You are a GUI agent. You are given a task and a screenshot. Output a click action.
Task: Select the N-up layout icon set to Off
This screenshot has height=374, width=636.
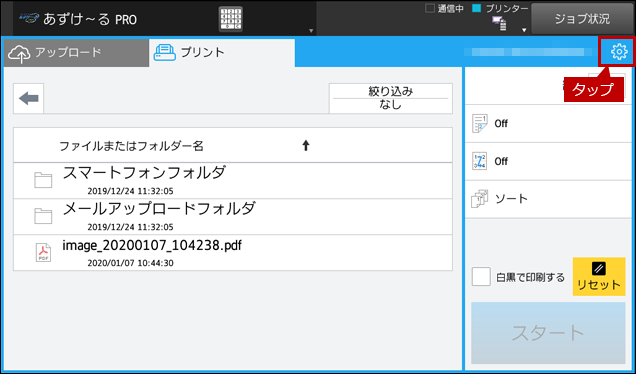point(479,123)
